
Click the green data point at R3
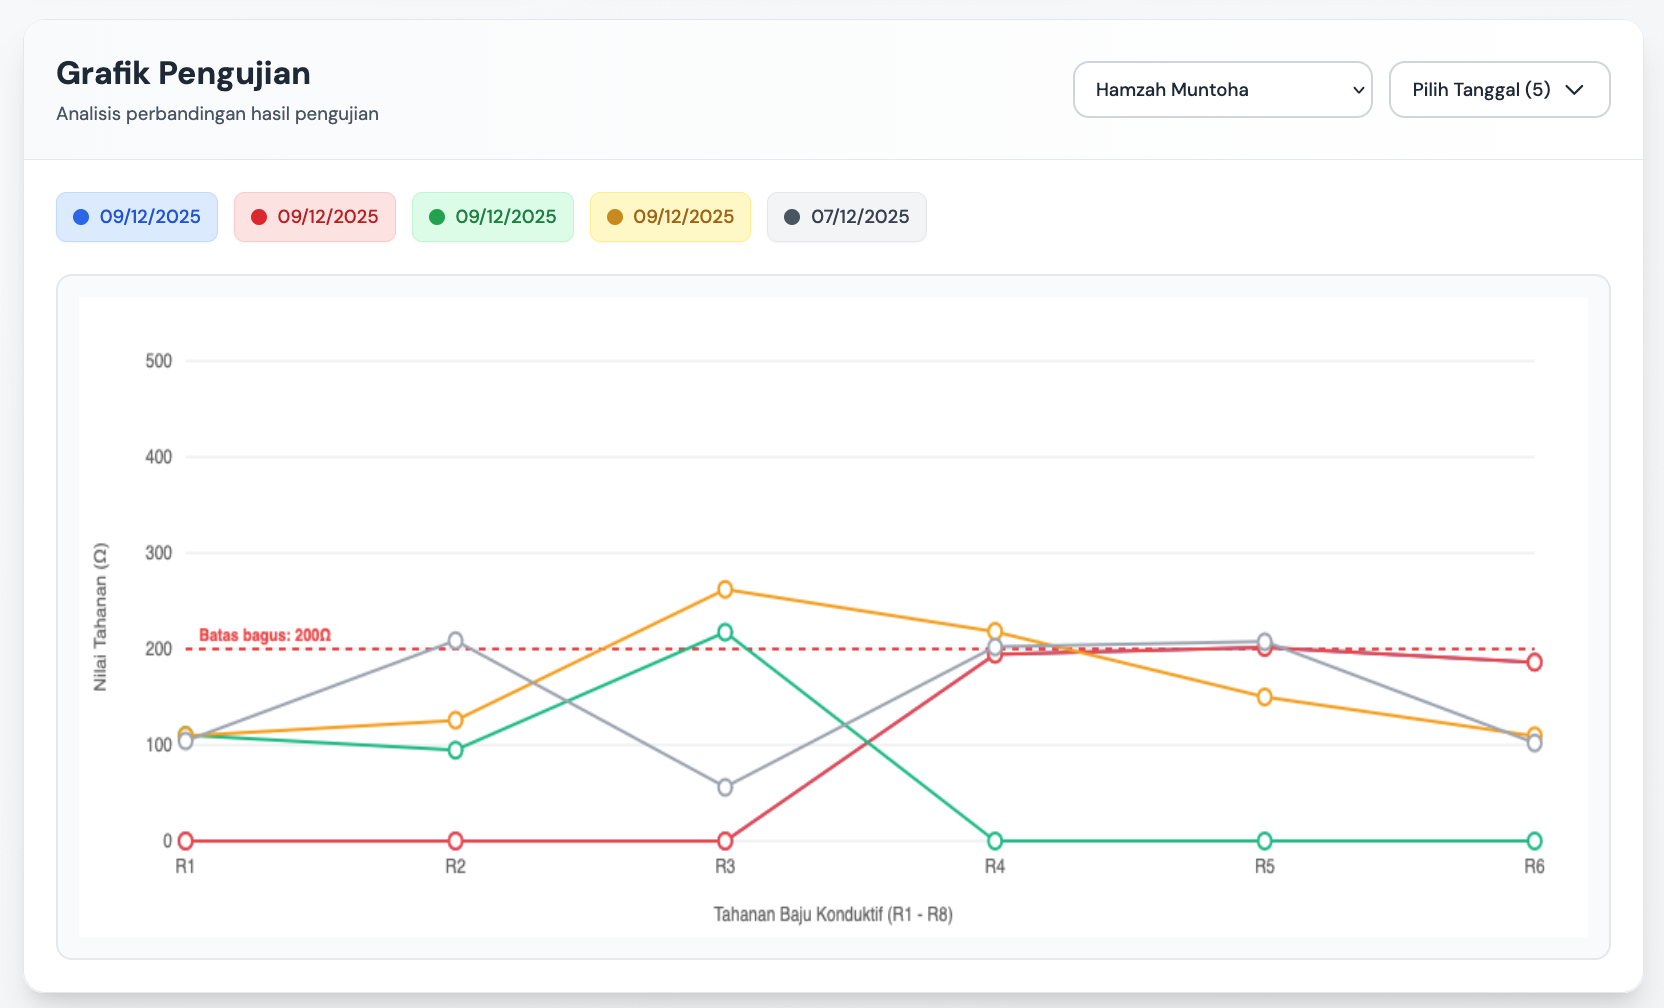(725, 631)
